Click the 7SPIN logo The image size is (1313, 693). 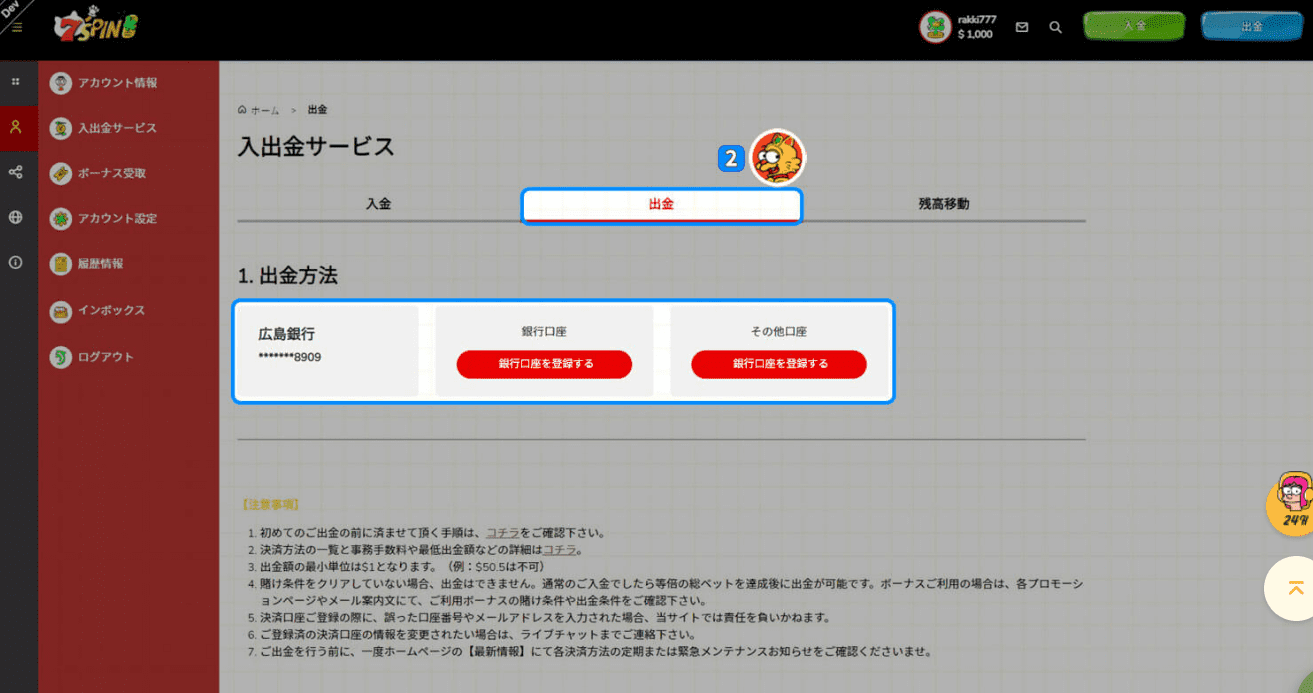96,27
